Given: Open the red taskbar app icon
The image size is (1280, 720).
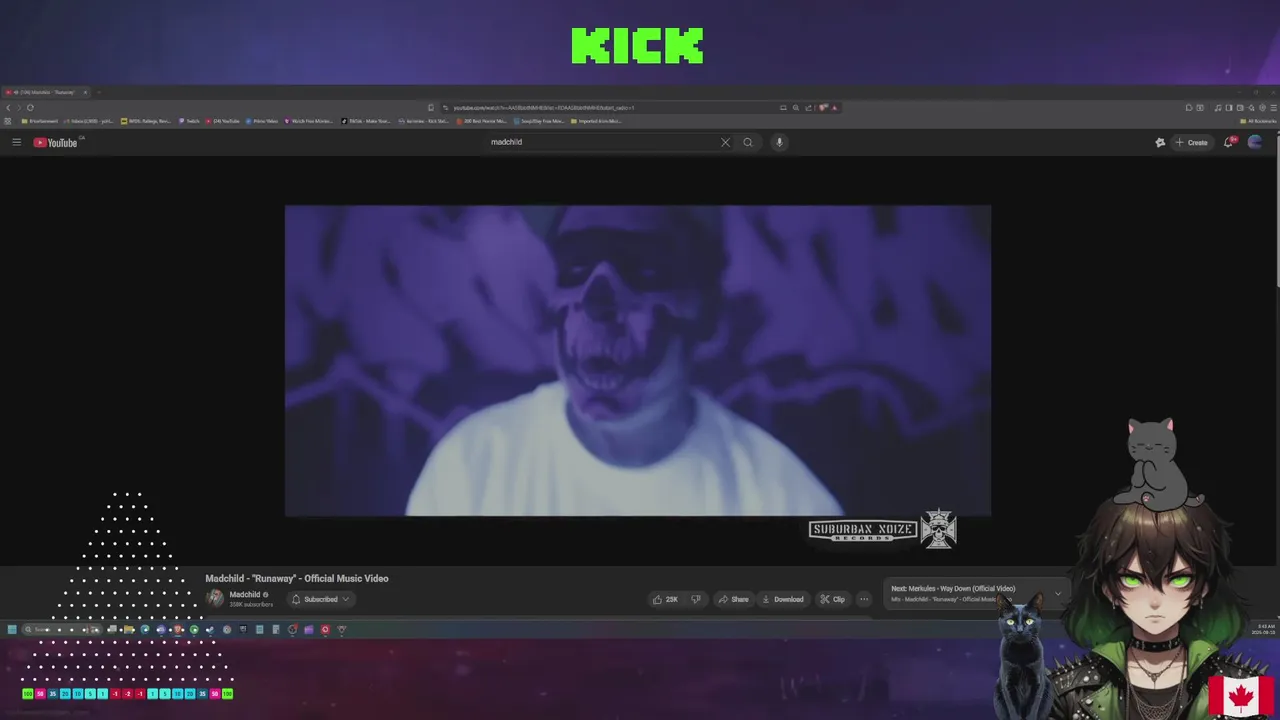Looking at the screenshot, I should [x=325, y=630].
